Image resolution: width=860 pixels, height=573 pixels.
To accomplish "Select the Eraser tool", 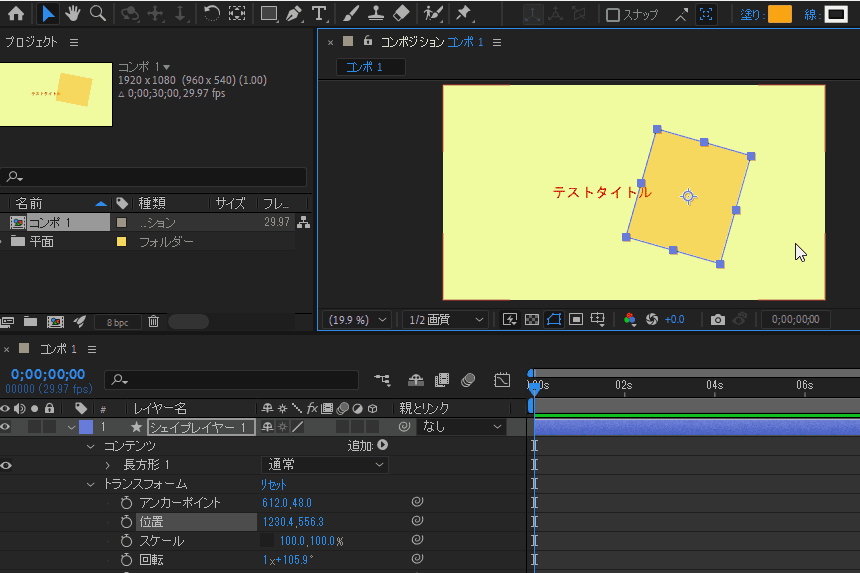I will coord(401,13).
